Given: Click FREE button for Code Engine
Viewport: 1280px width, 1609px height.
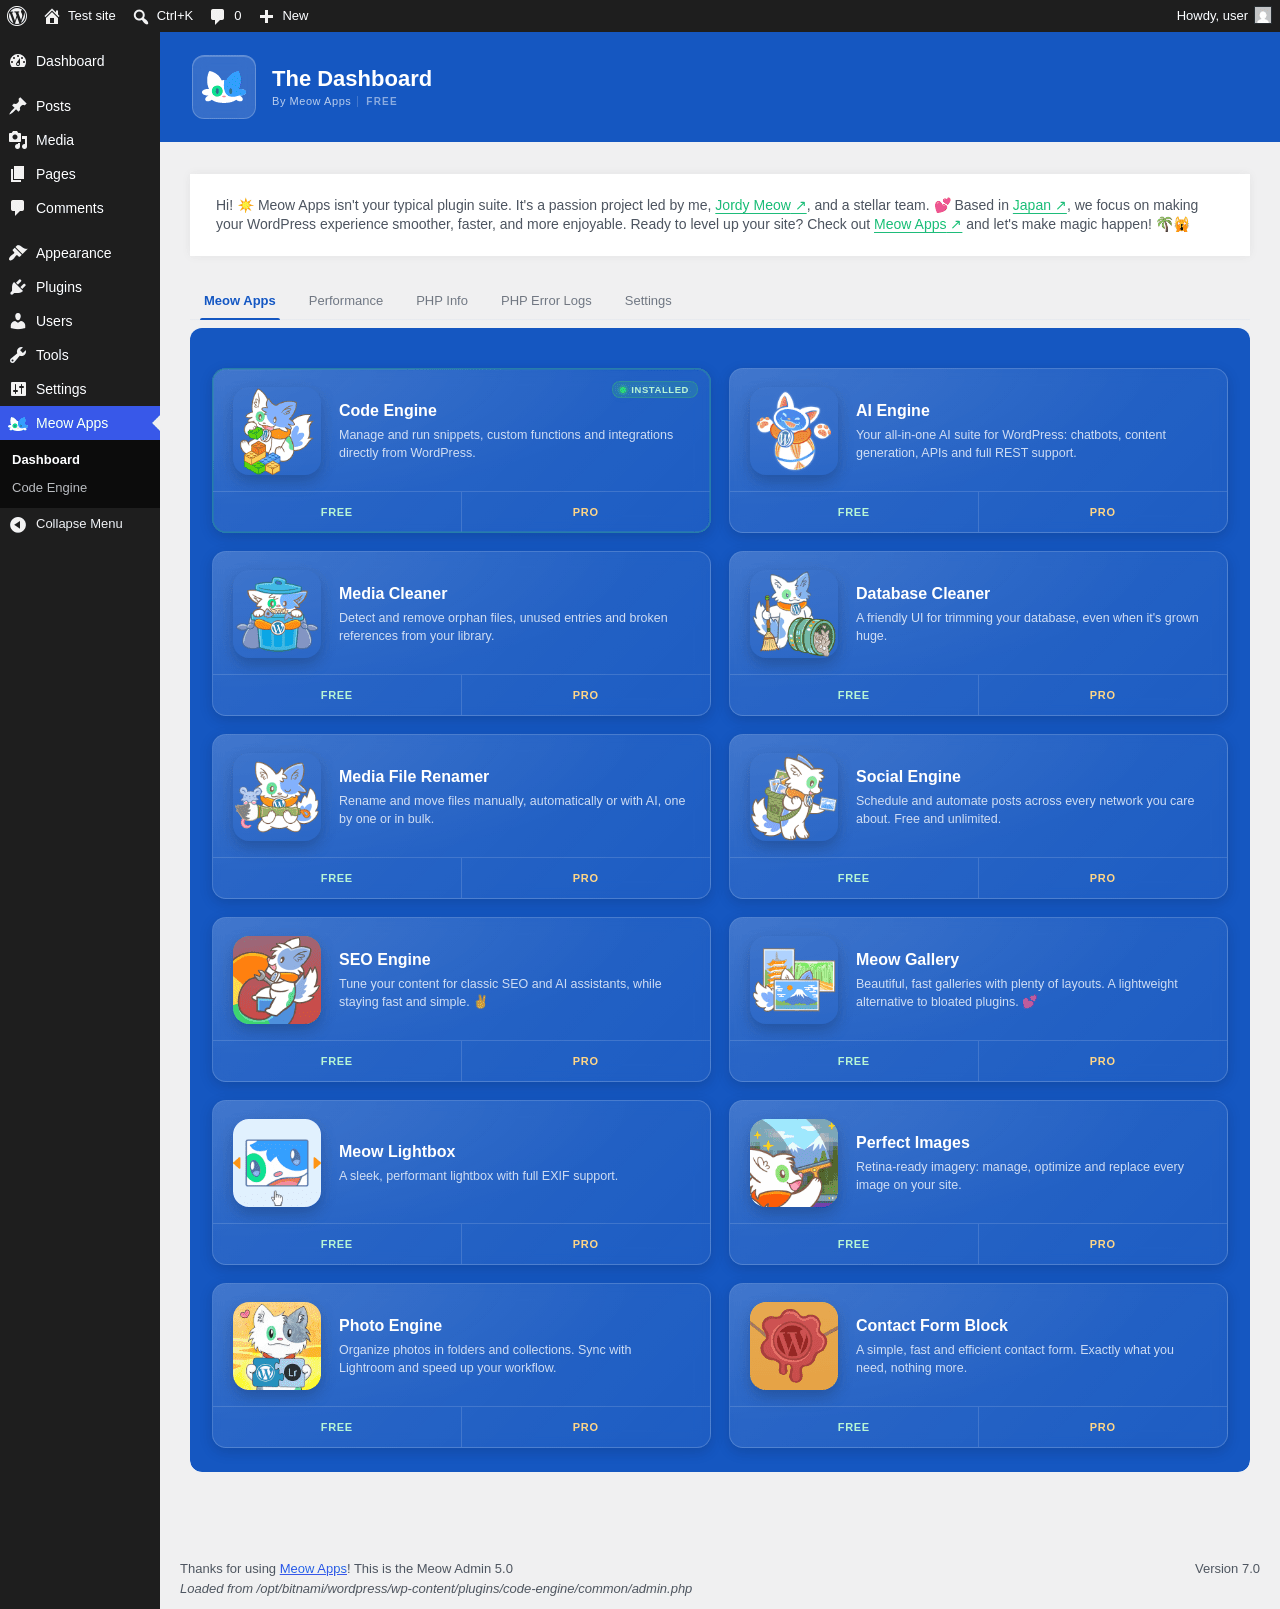Looking at the screenshot, I should point(337,512).
